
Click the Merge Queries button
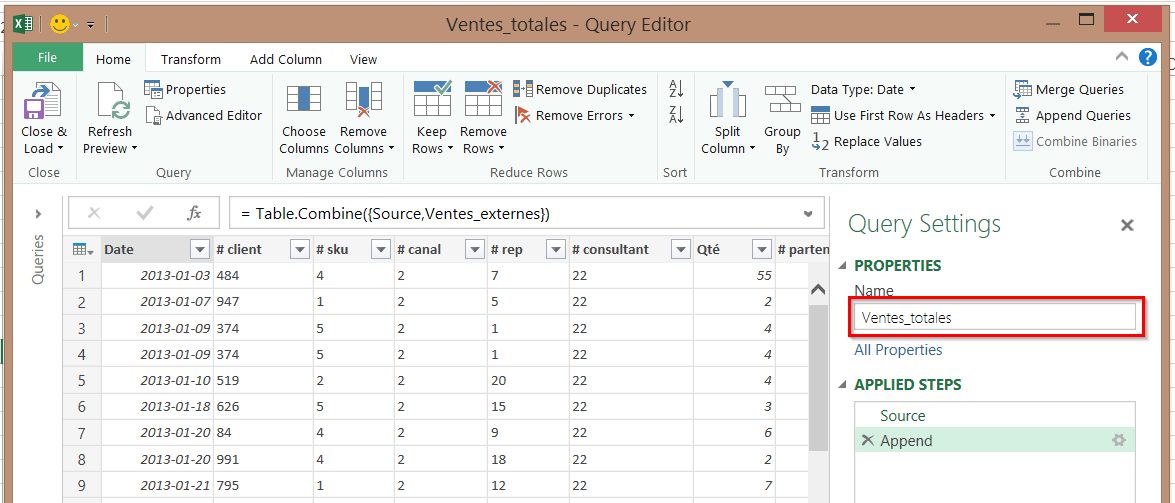click(1069, 89)
